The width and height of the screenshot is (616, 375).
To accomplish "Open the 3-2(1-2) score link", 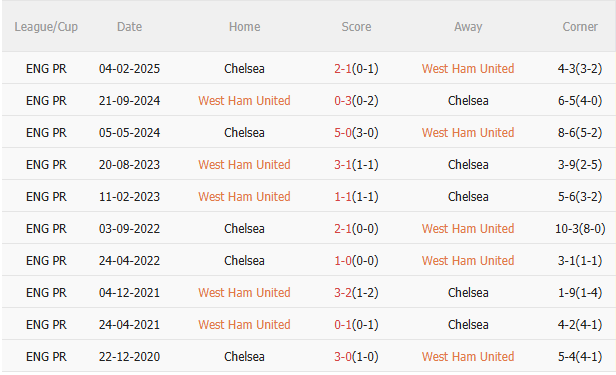I will click(x=356, y=293).
